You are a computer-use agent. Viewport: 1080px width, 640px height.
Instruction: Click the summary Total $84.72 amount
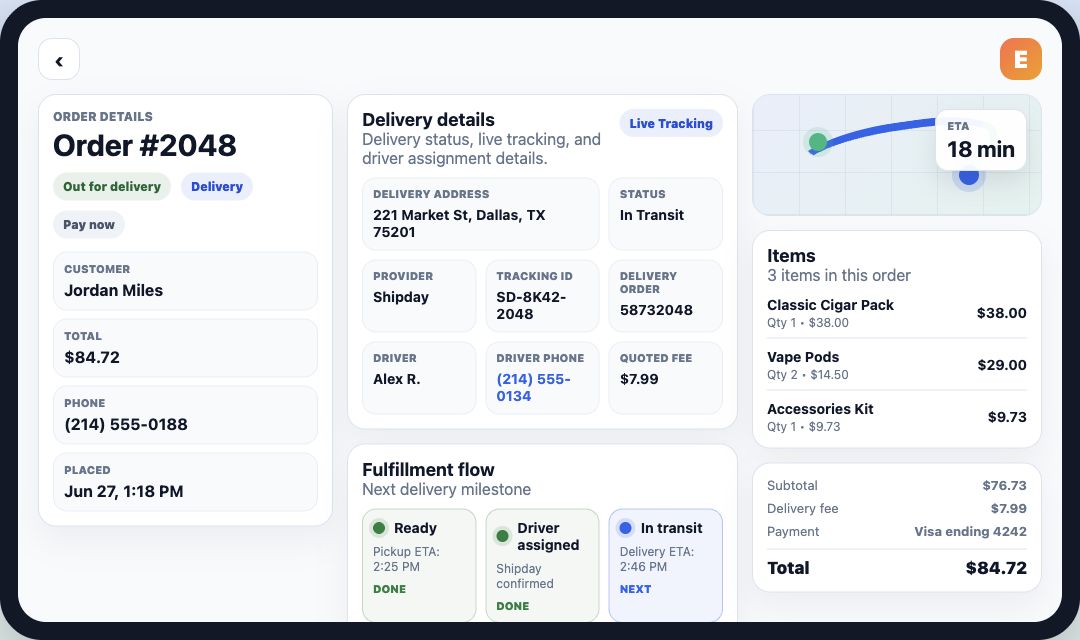[996, 568]
